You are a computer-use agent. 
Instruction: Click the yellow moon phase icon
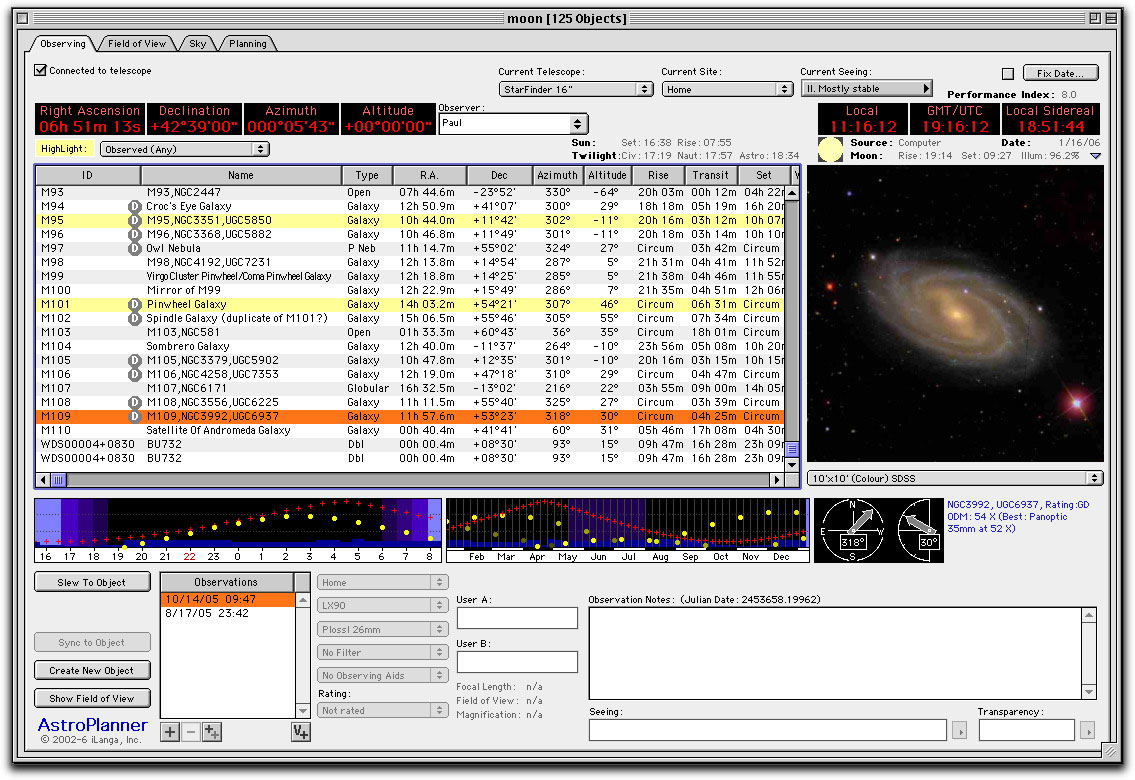click(x=830, y=150)
